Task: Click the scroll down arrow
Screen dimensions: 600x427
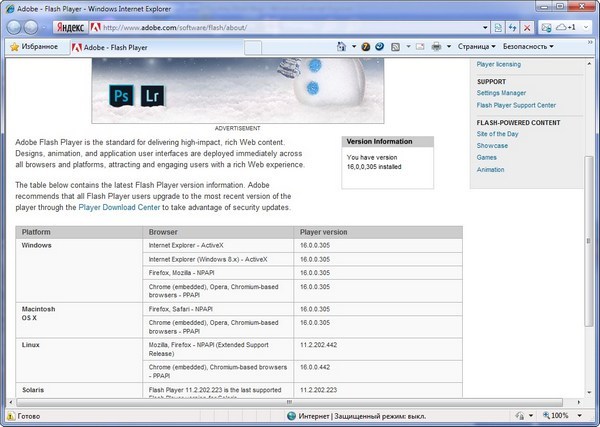Action: click(x=589, y=392)
